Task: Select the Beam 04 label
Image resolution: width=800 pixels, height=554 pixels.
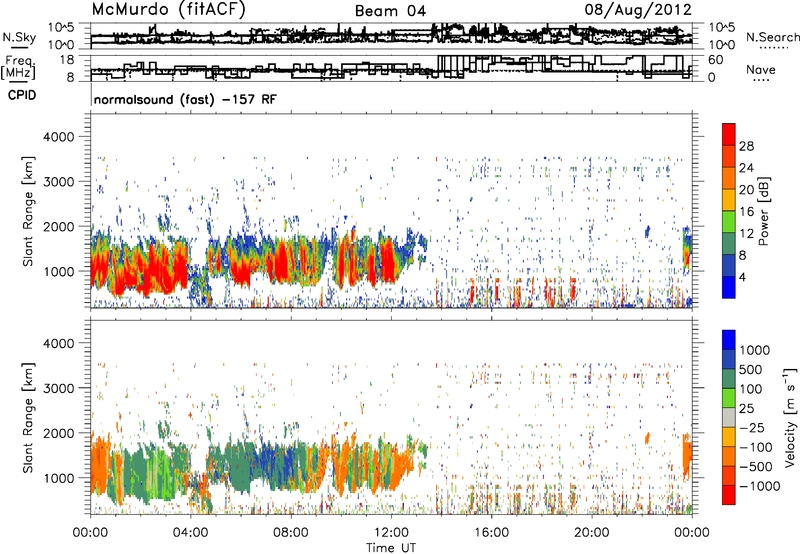Action: [390, 11]
